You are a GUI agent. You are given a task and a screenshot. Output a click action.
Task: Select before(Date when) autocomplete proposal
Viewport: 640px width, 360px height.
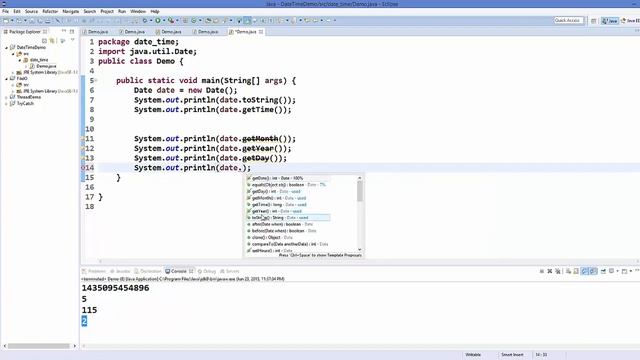[289, 231]
